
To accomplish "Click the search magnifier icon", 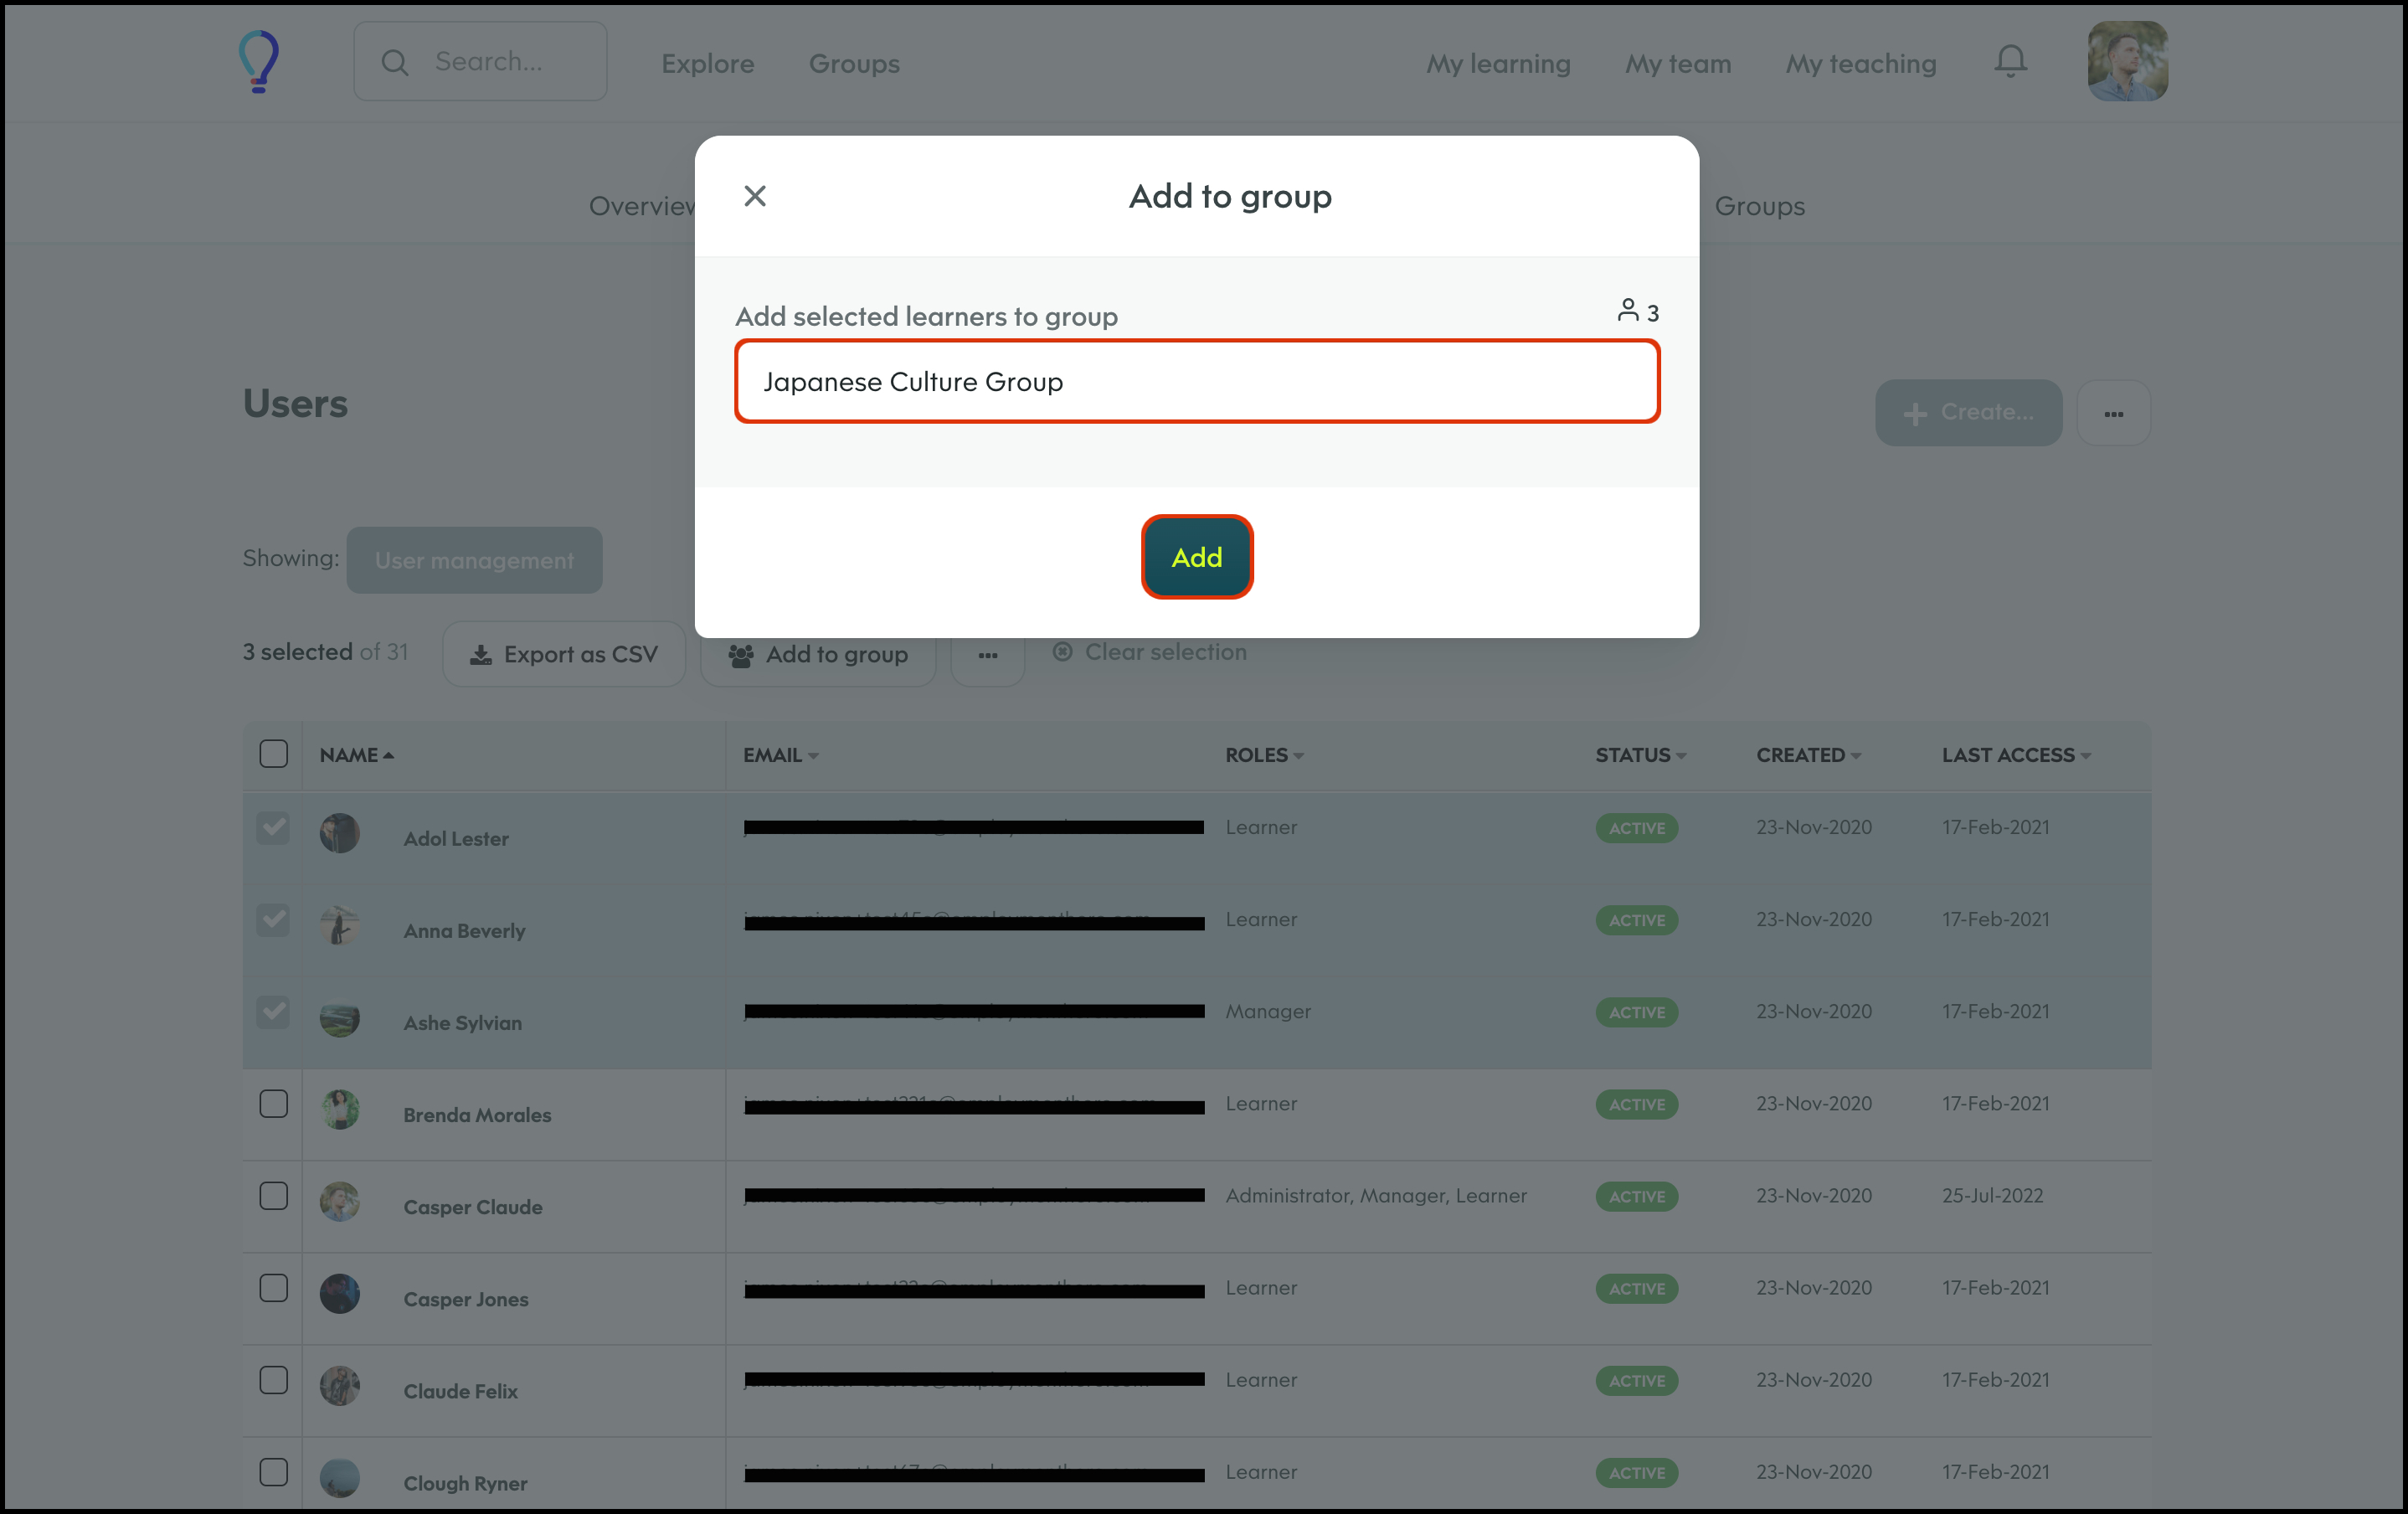I will click(394, 62).
